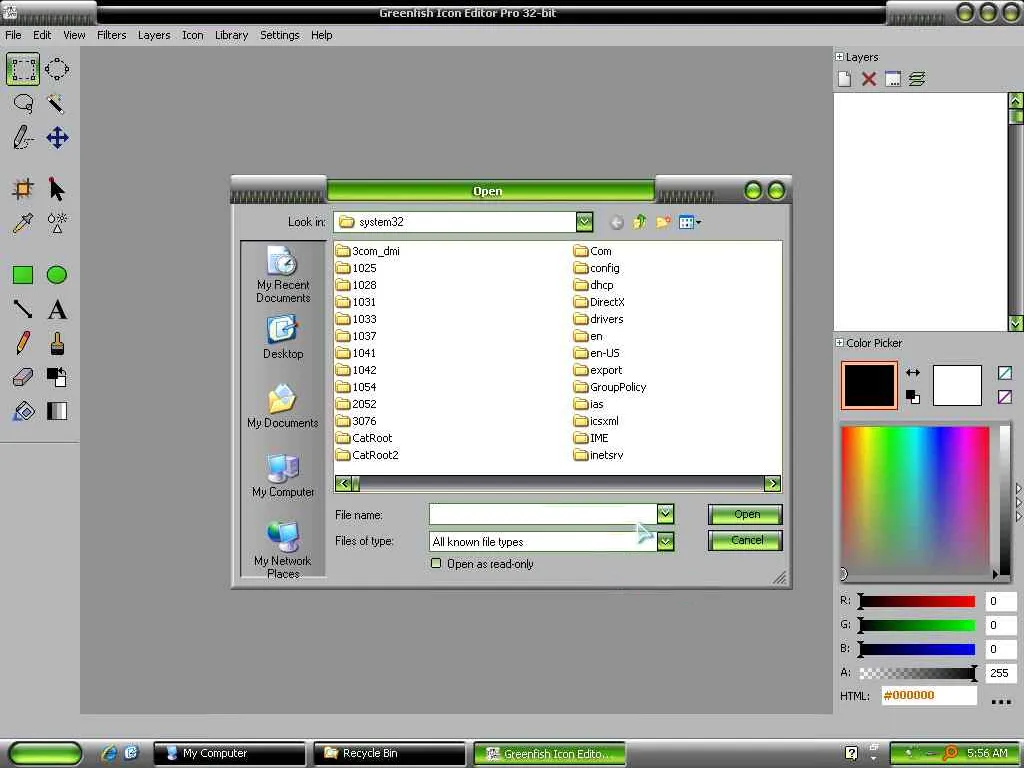Viewport: 1024px width, 768px height.
Task: Select the Ellipse Select tool
Action: (57, 69)
